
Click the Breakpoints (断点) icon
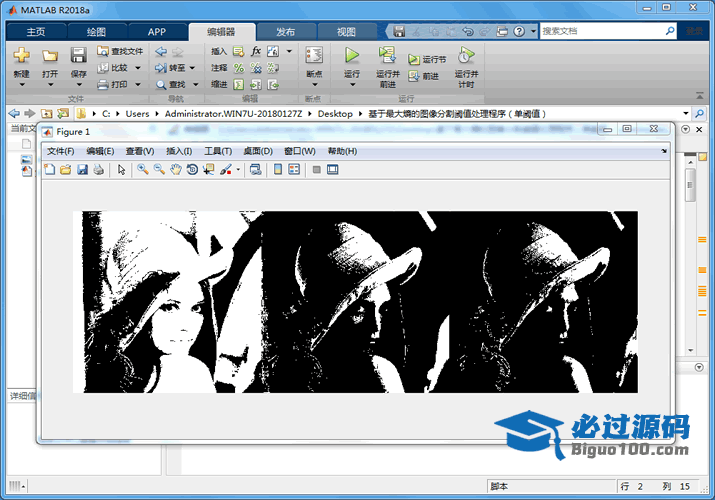(x=314, y=55)
